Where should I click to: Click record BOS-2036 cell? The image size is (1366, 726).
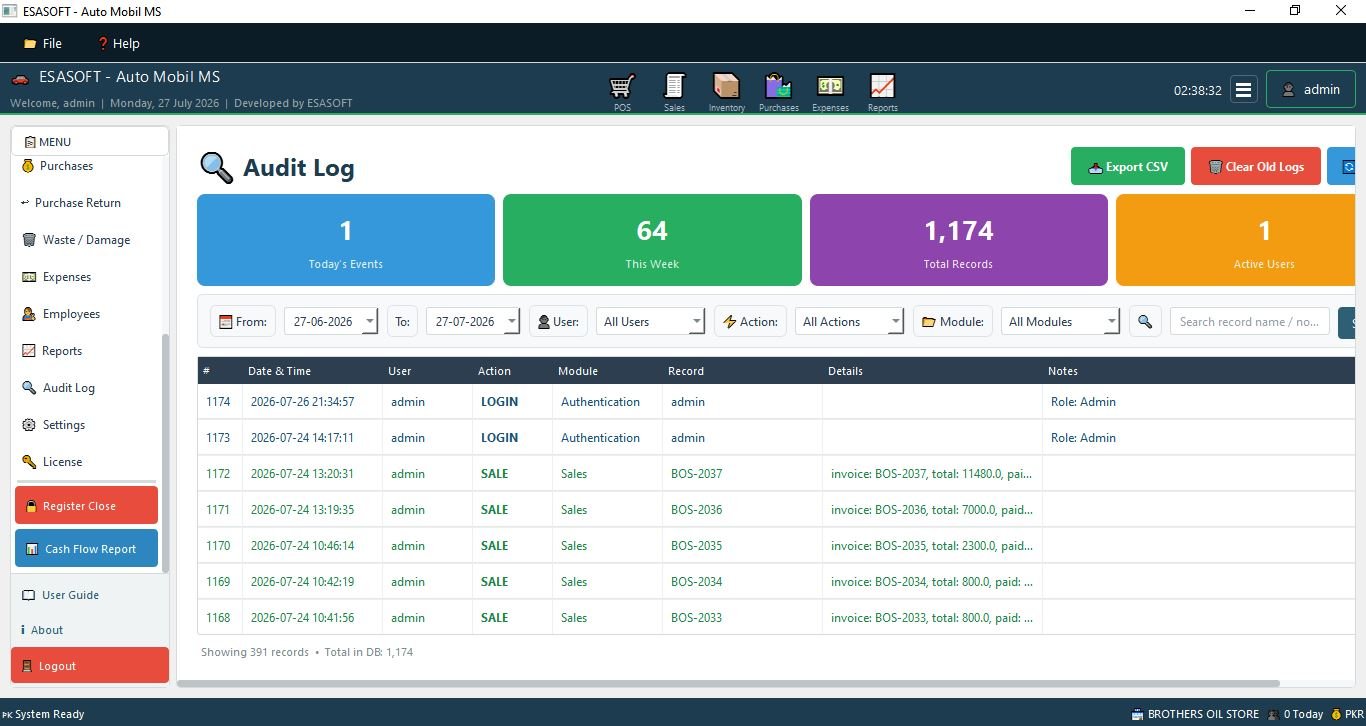742,509
